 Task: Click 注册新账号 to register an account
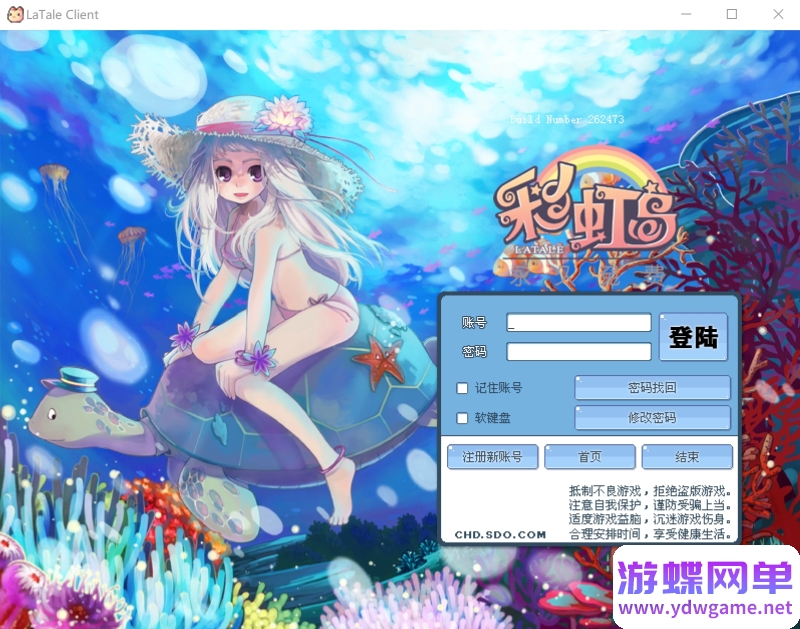(492, 457)
